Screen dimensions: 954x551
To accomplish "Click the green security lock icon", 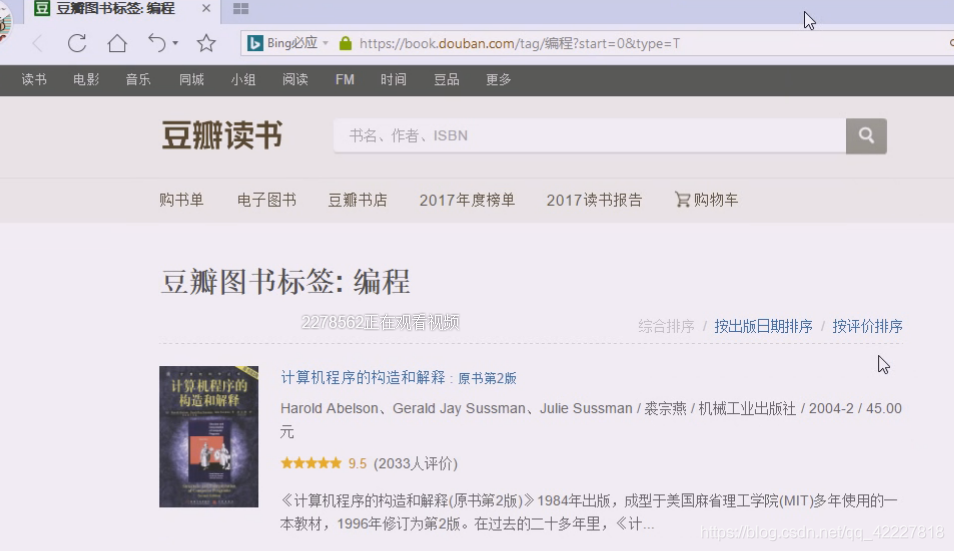I will (345, 43).
